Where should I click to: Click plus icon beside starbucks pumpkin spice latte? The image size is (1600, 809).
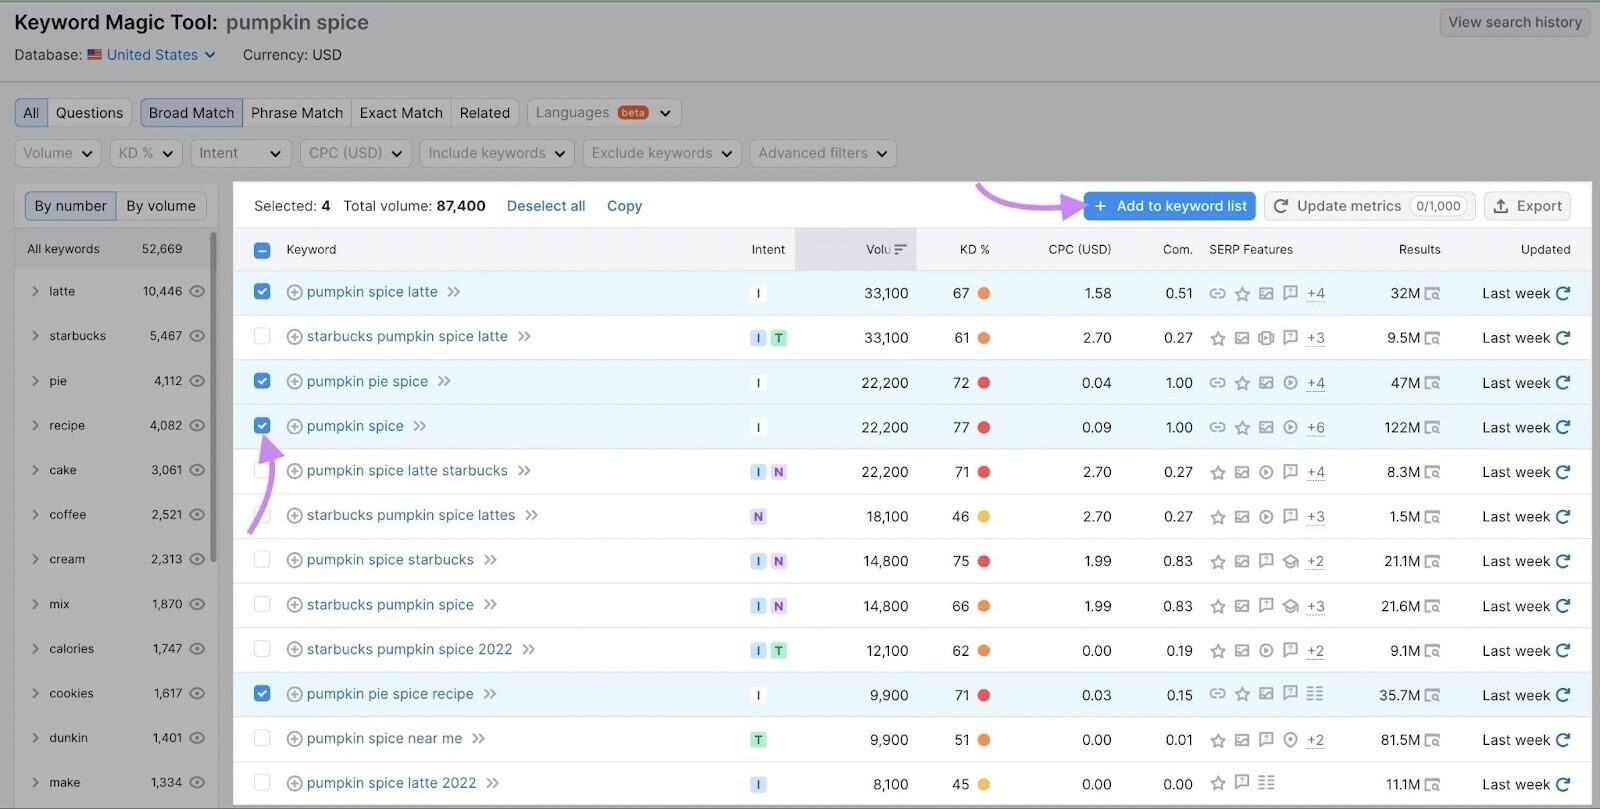[294, 337]
